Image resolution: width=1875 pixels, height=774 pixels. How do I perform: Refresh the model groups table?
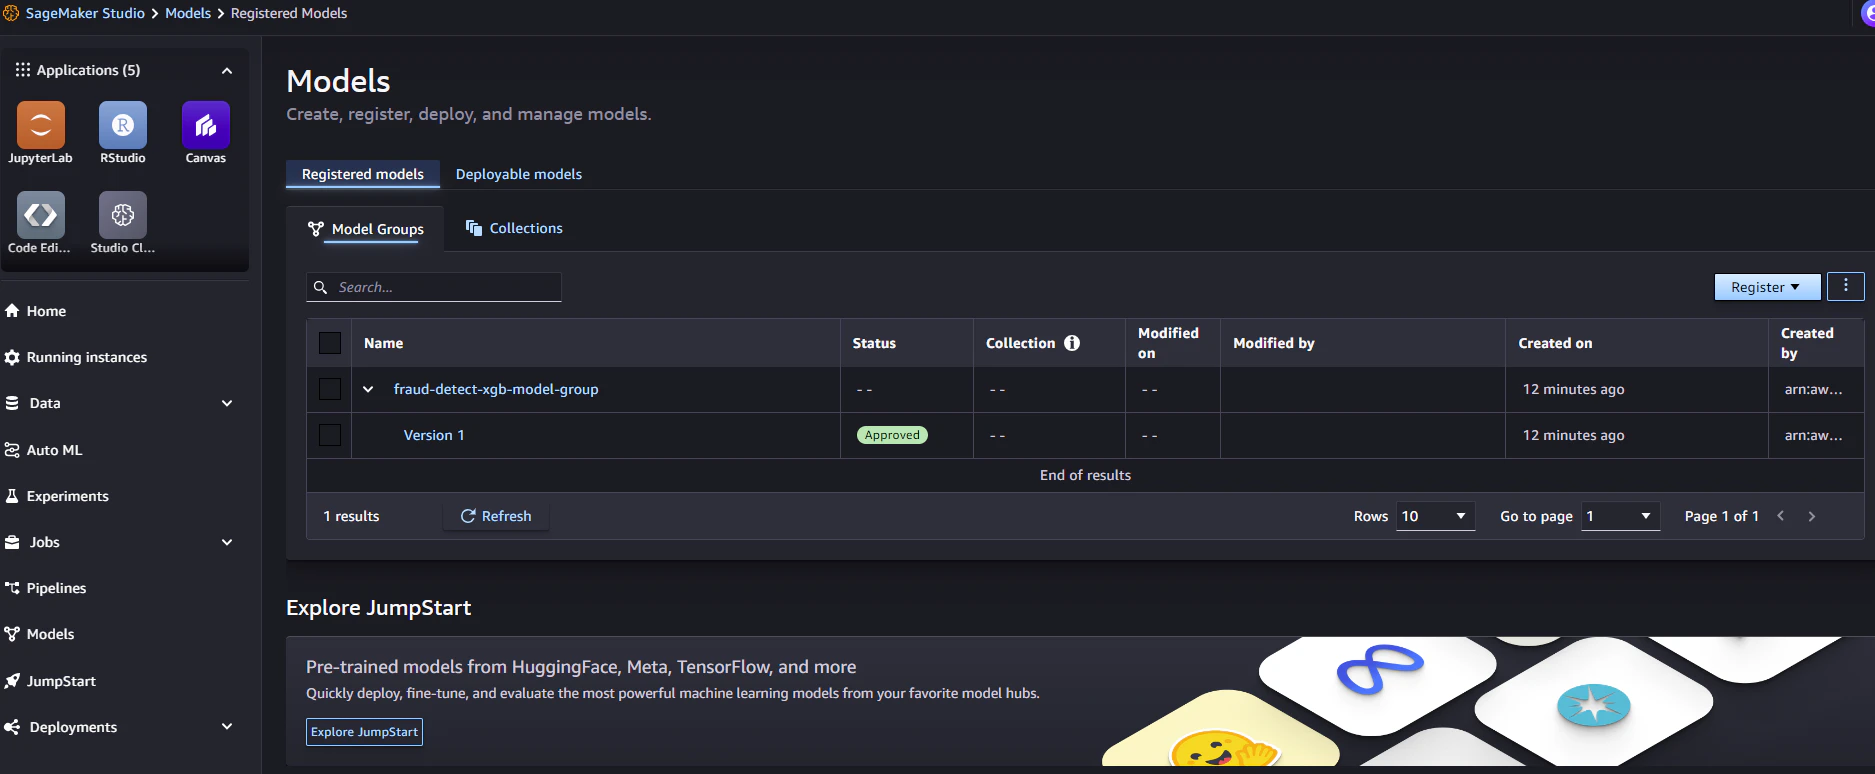[496, 516]
